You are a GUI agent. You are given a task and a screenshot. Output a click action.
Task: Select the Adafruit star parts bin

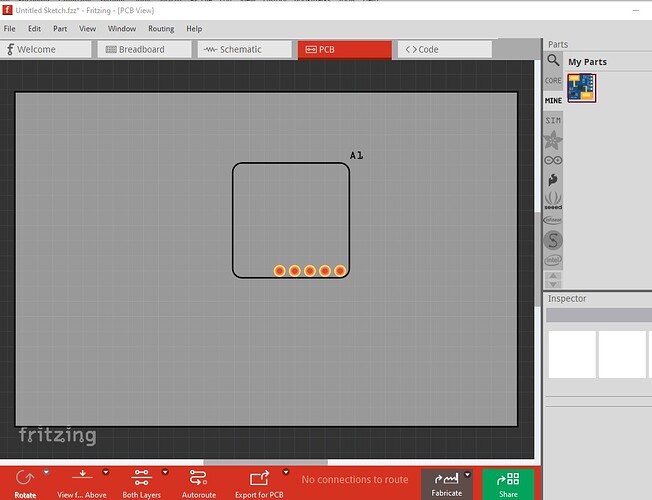pos(553,139)
